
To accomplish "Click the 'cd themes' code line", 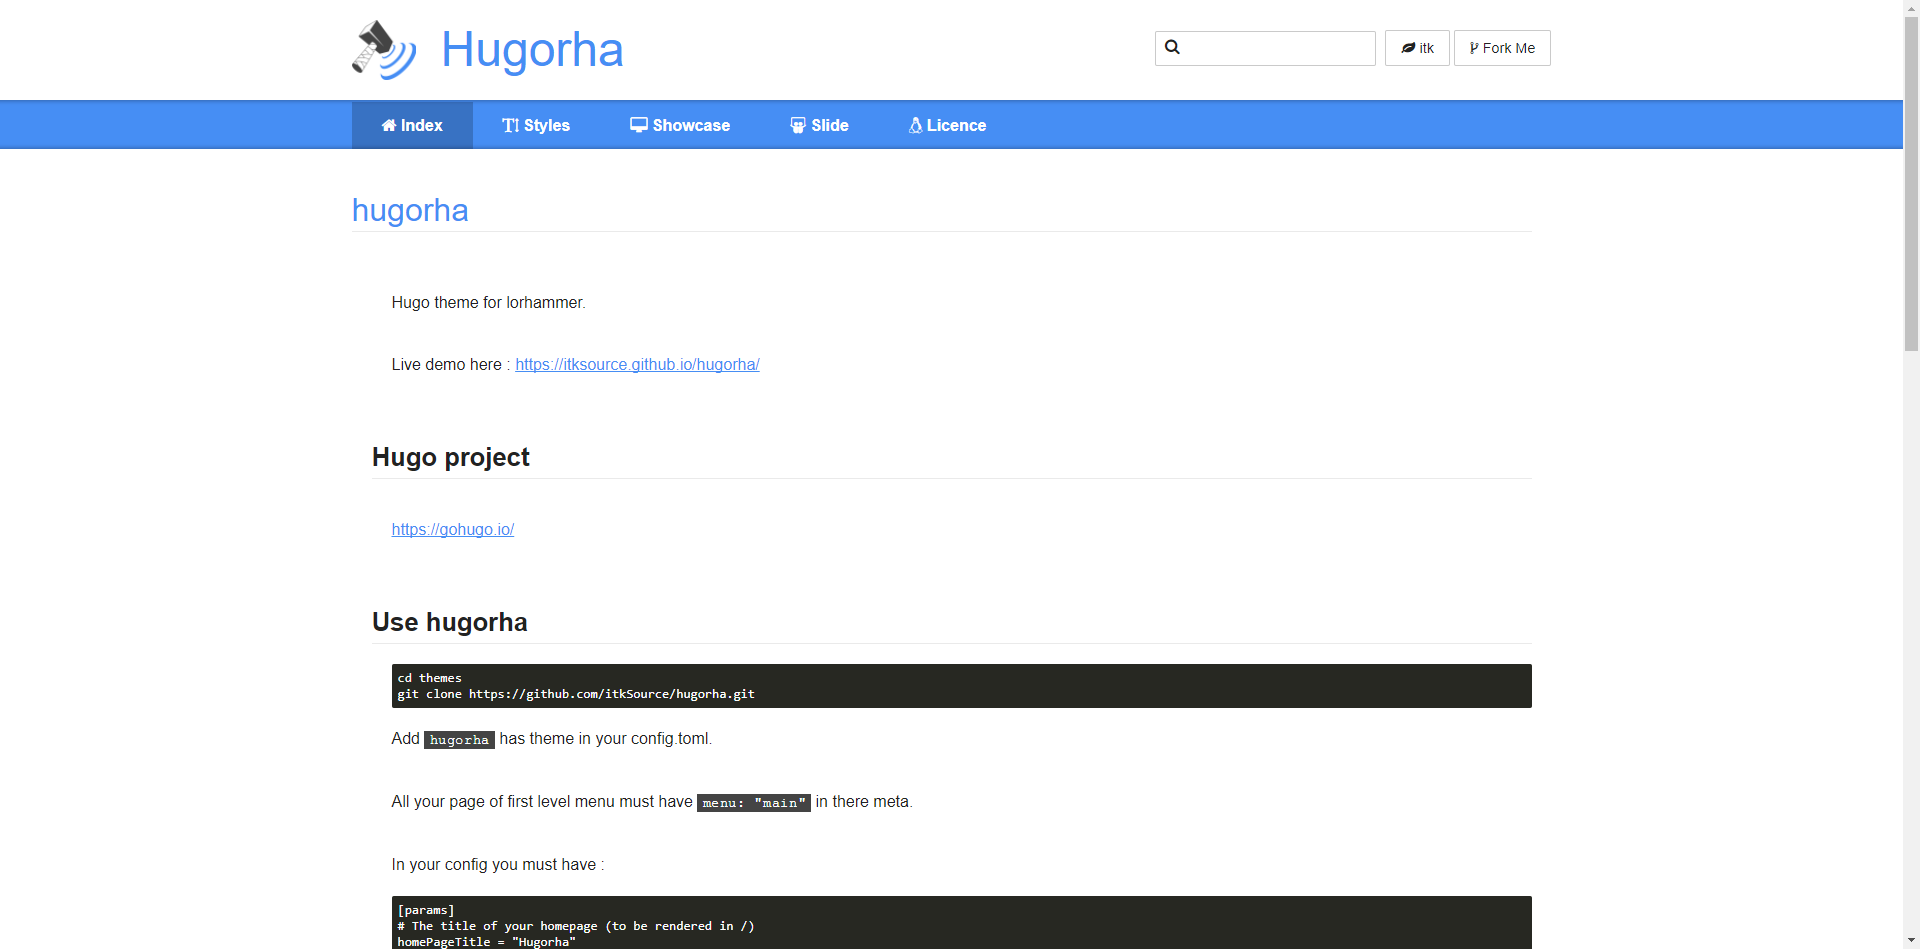I will point(430,678).
